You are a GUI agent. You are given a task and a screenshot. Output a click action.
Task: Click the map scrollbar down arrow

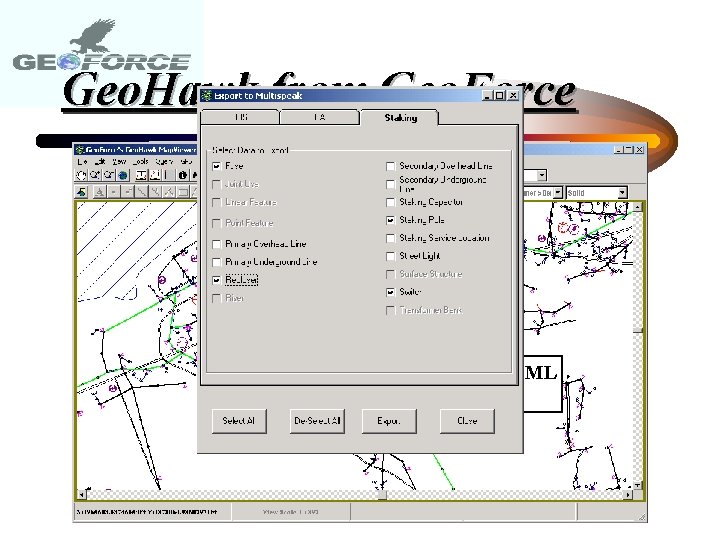tap(638, 485)
